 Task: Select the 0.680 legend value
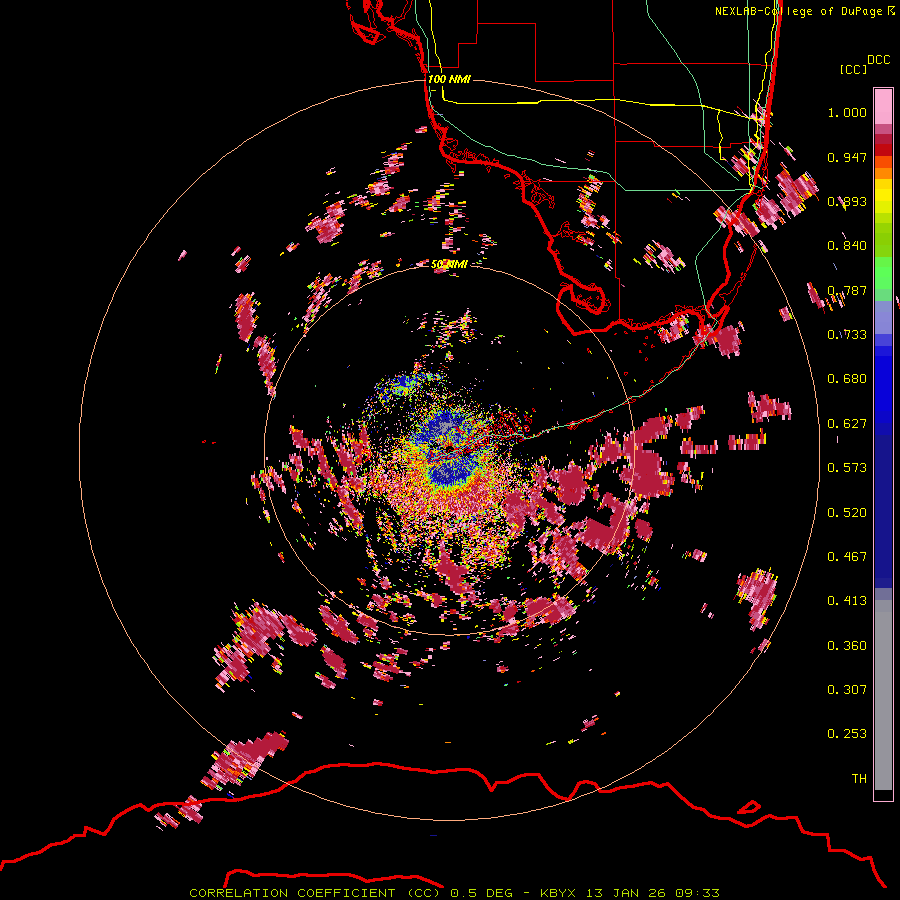point(847,379)
